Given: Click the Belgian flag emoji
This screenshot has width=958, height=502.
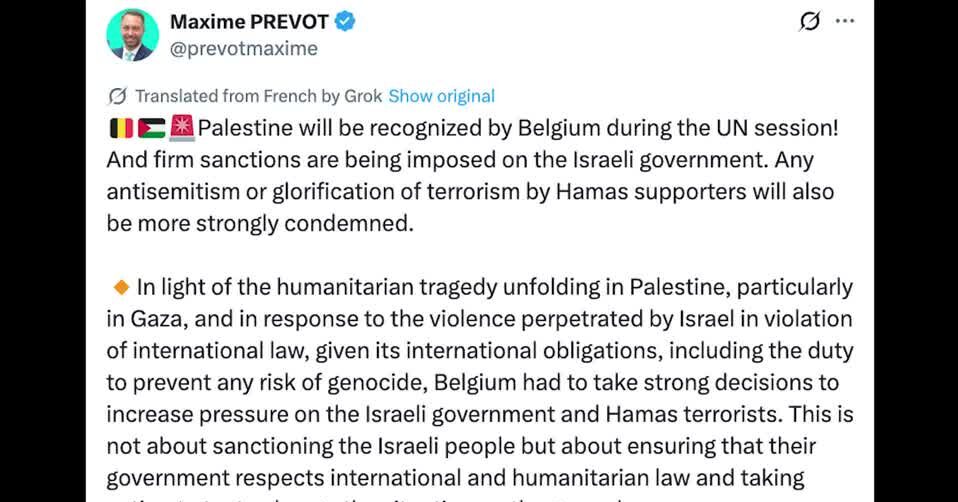Looking at the screenshot, I should coord(120,128).
